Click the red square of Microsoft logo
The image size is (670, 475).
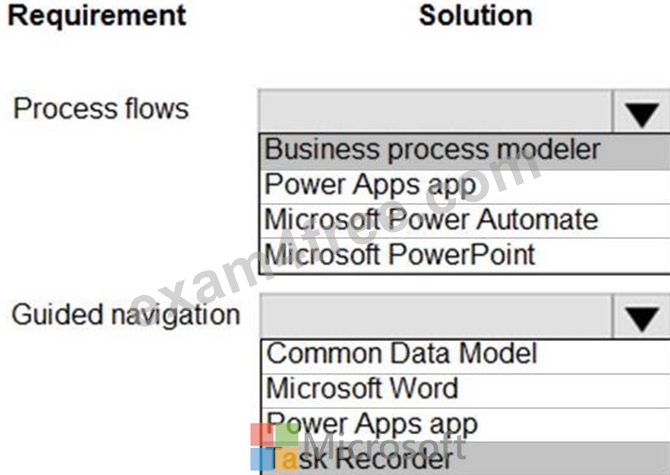point(262,434)
